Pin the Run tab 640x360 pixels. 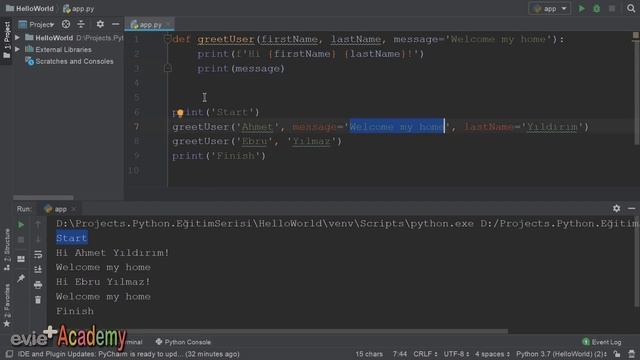click(x=21, y=278)
